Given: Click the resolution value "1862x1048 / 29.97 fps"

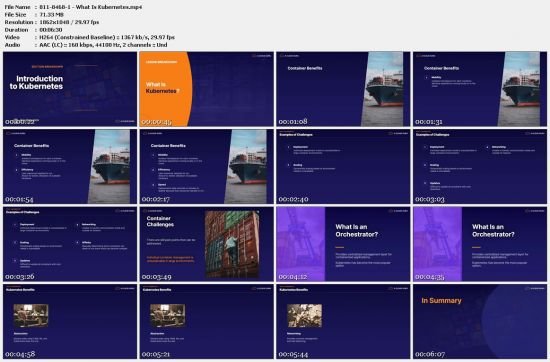Looking at the screenshot, I should 69,22.
